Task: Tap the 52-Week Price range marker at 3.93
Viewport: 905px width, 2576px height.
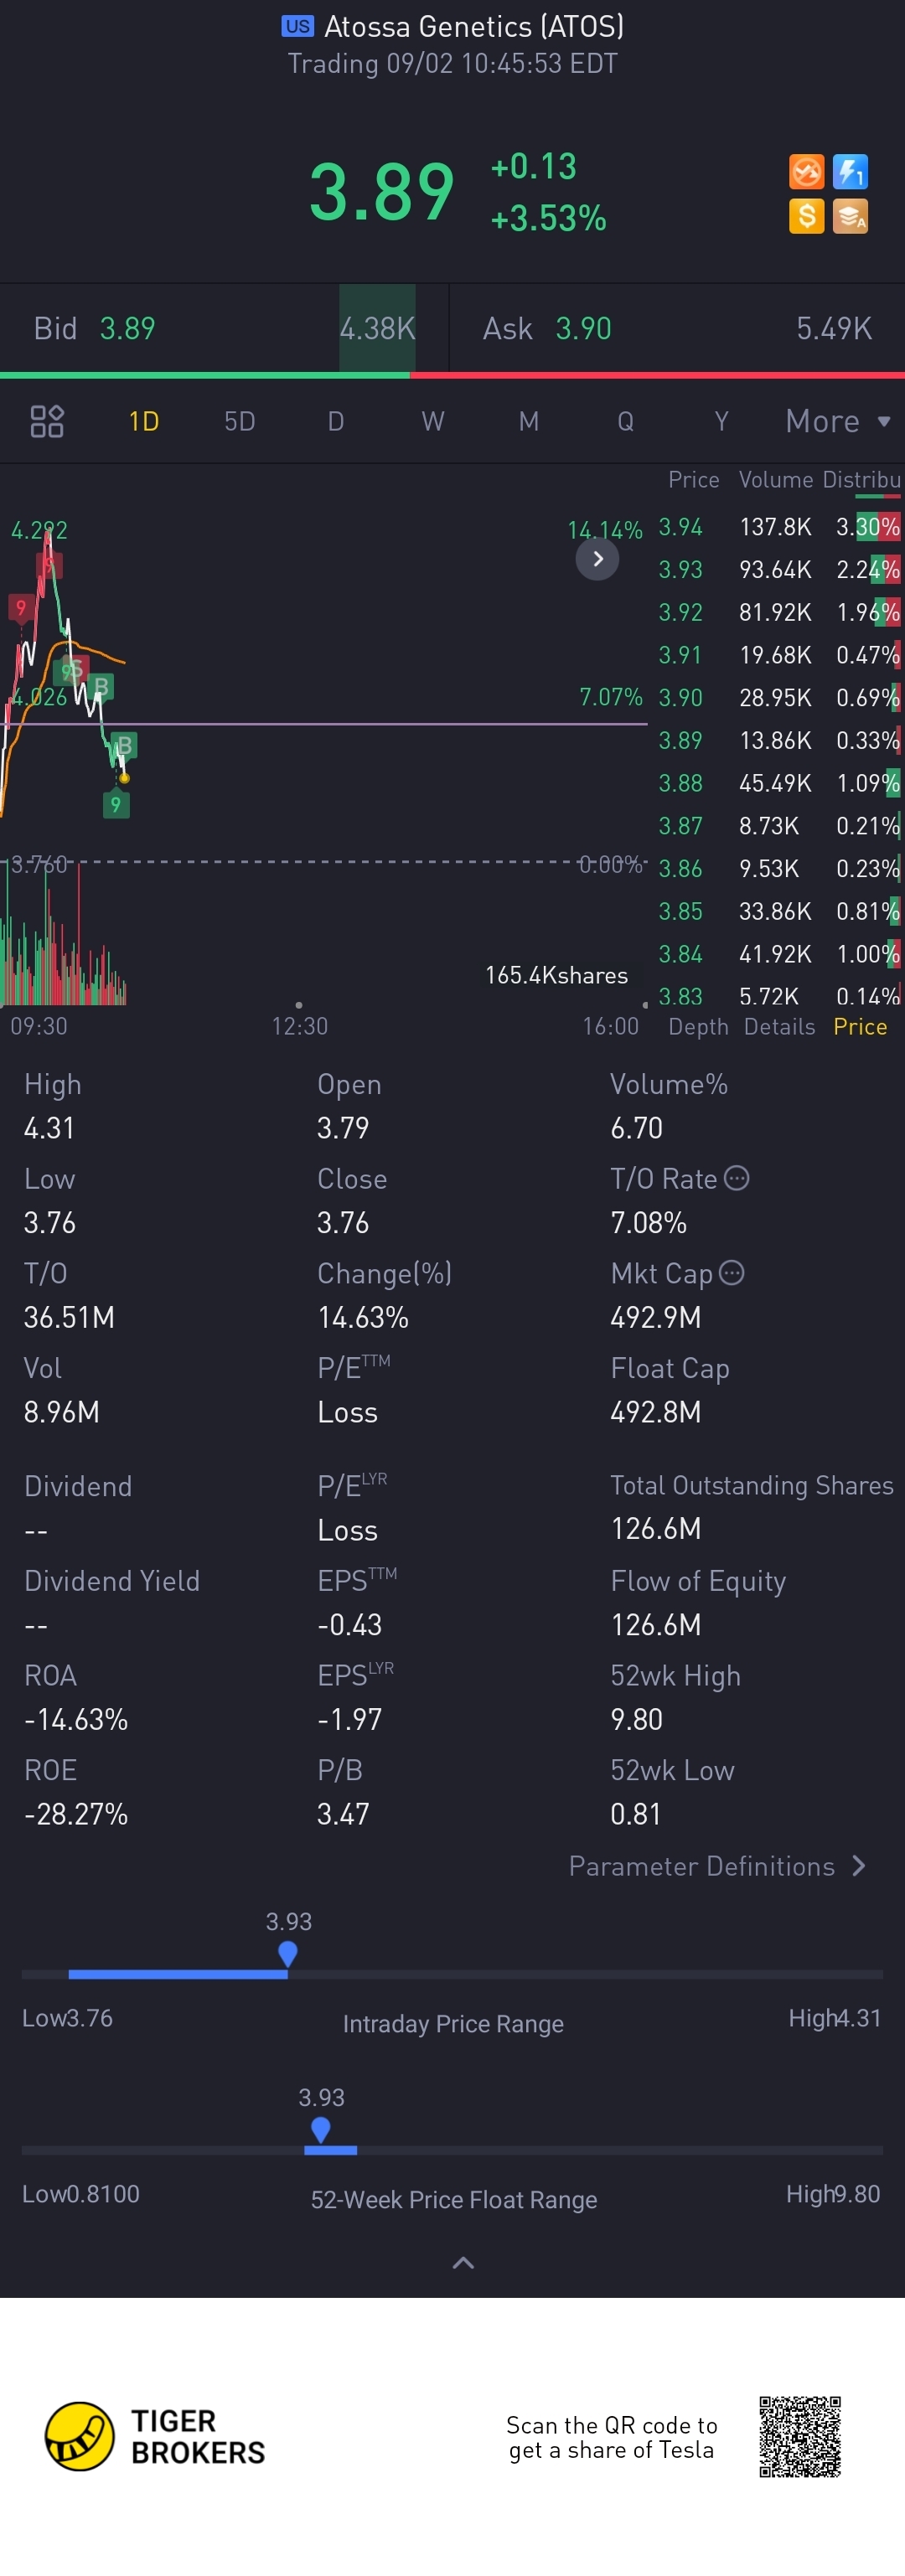Action: pos(321,2129)
